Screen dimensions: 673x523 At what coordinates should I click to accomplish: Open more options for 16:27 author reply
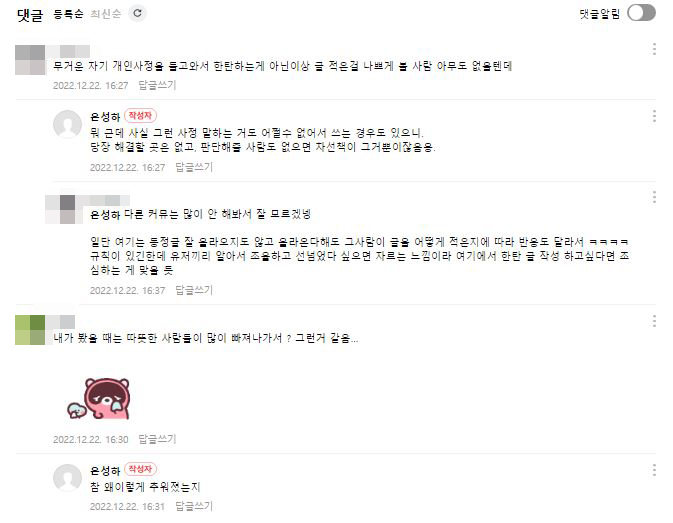(x=654, y=116)
